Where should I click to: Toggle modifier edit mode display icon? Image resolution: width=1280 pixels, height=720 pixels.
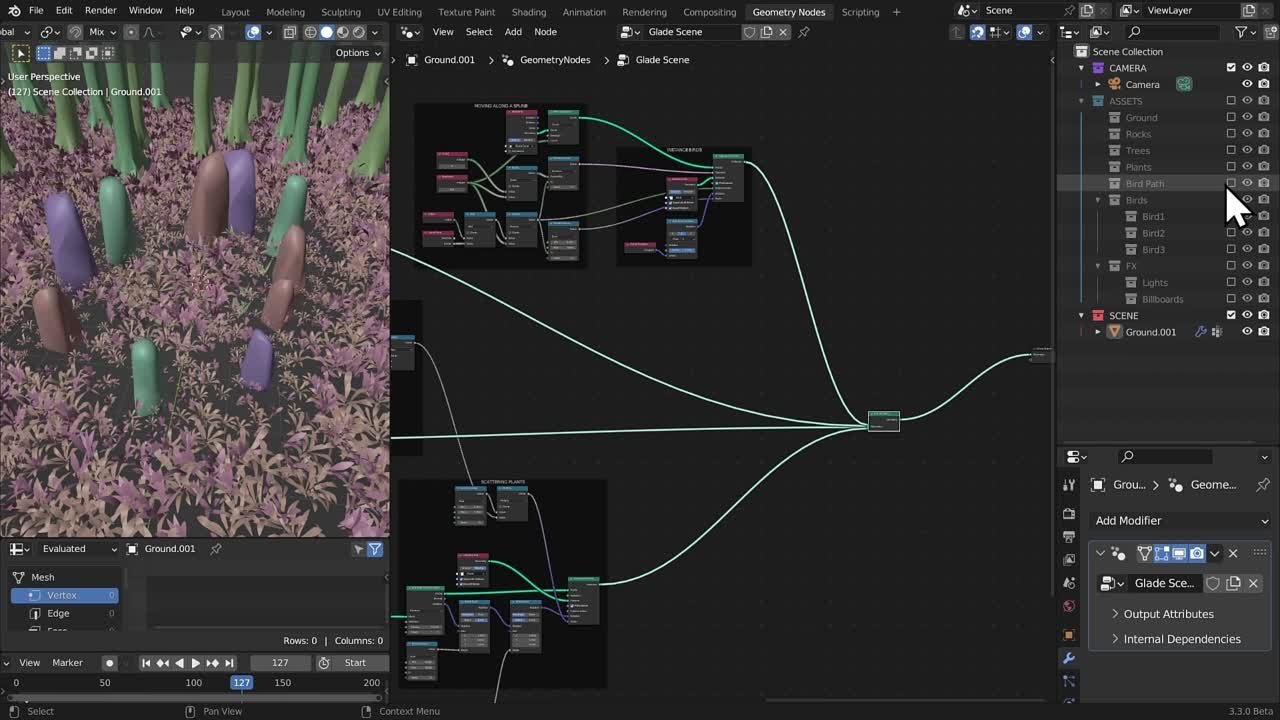click(1162, 553)
